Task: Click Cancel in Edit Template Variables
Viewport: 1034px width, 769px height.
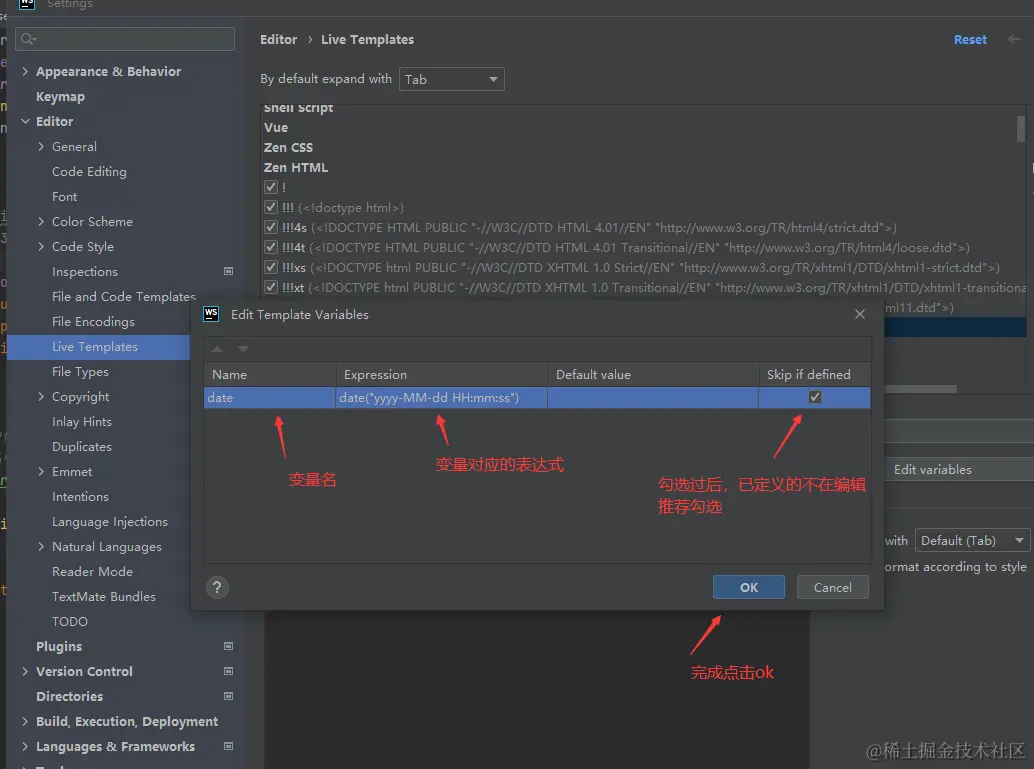Action: (x=832, y=587)
